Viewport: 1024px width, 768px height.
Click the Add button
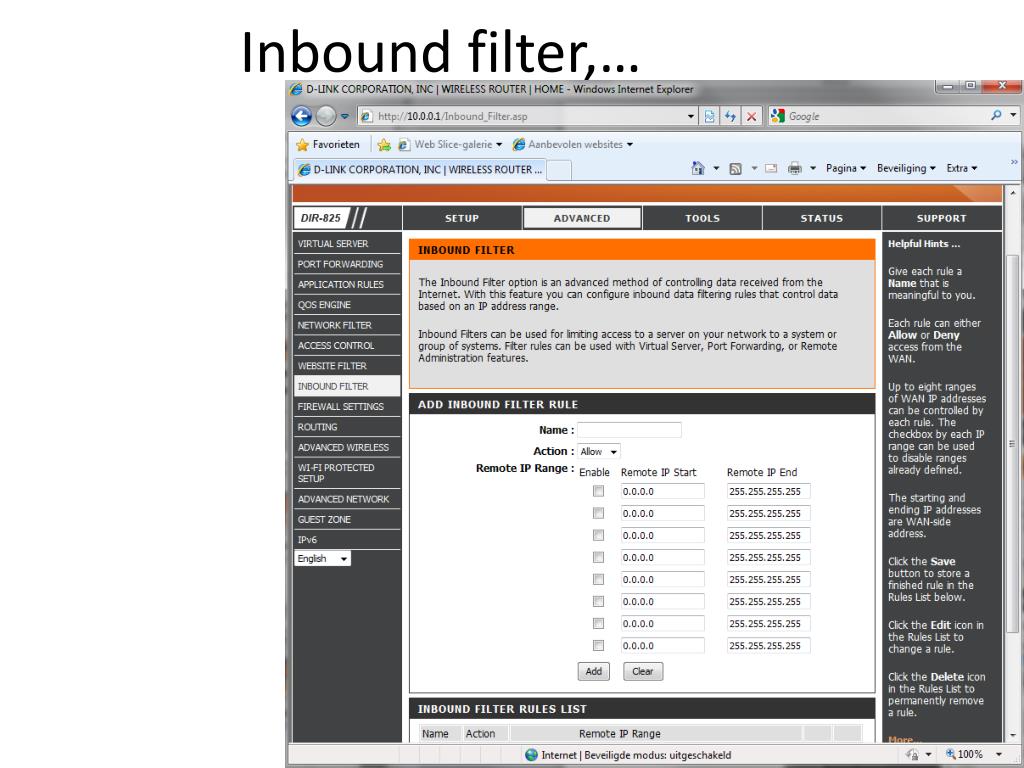pos(594,671)
